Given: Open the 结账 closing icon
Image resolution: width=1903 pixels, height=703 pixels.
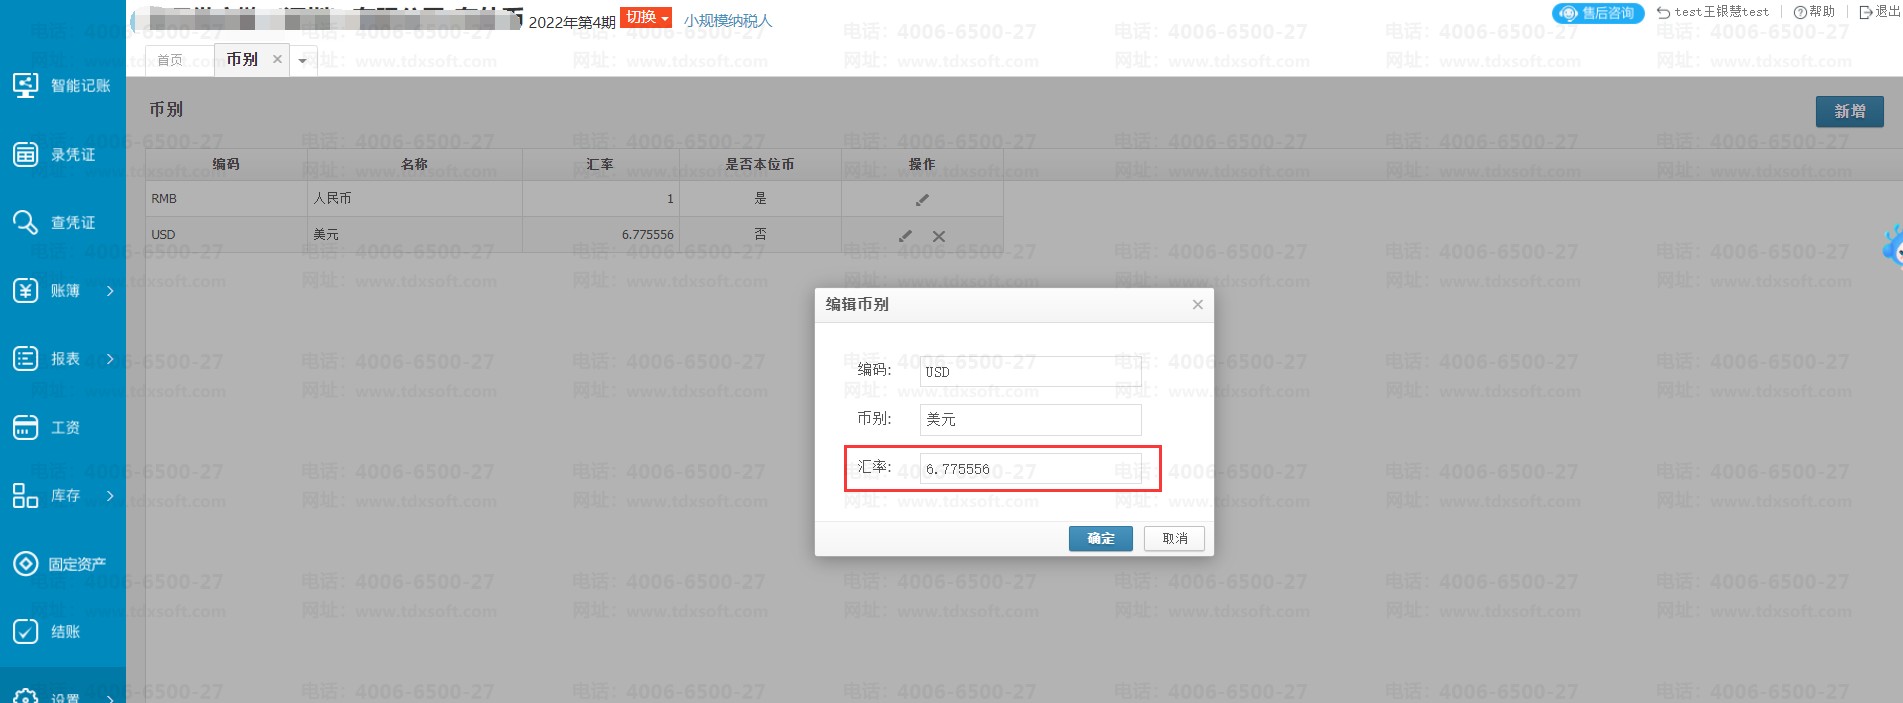Looking at the screenshot, I should click(26, 632).
